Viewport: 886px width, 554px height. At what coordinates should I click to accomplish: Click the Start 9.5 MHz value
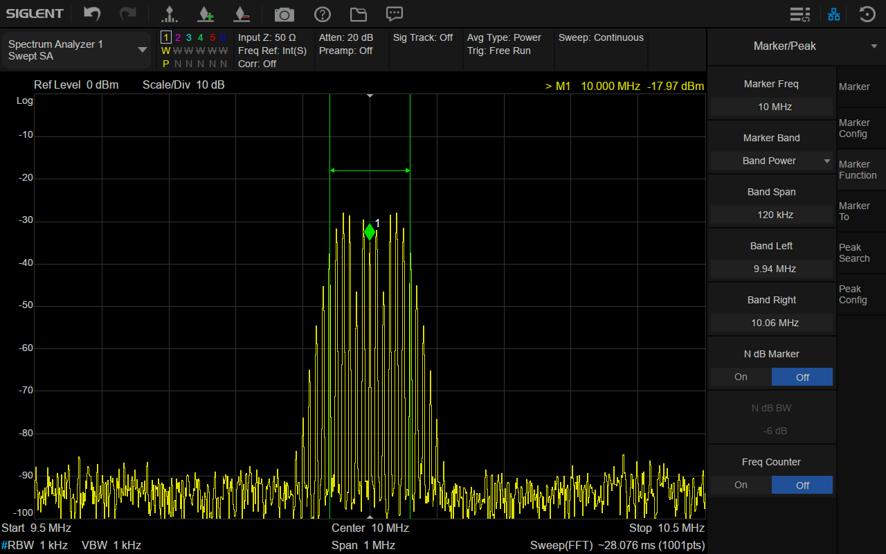[36, 528]
